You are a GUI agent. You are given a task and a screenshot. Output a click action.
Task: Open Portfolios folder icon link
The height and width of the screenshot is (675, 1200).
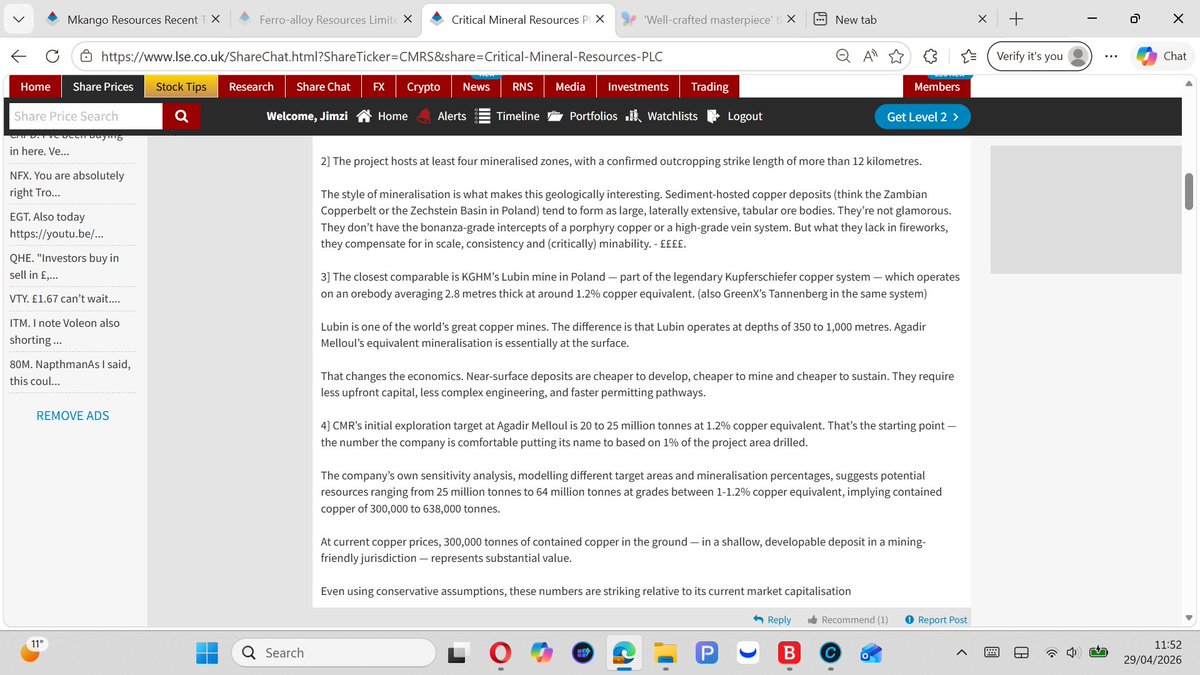tap(582, 116)
